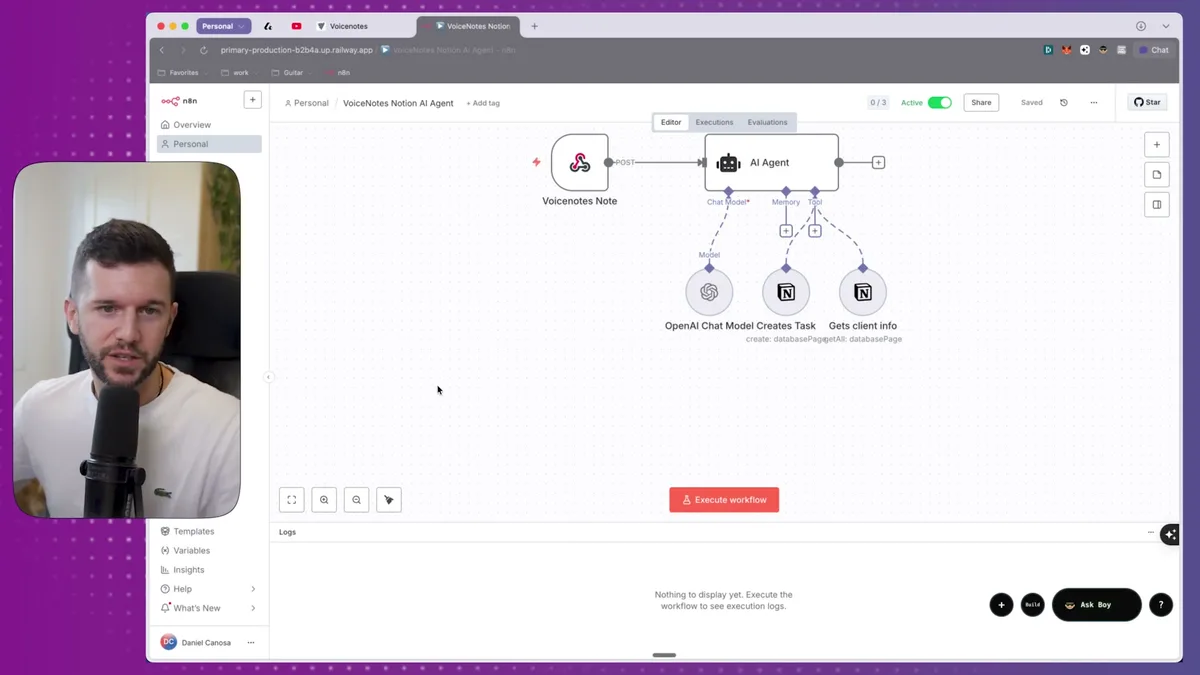The height and width of the screenshot is (675, 1200).
Task: Click the Share button
Action: pyautogui.click(x=980, y=102)
